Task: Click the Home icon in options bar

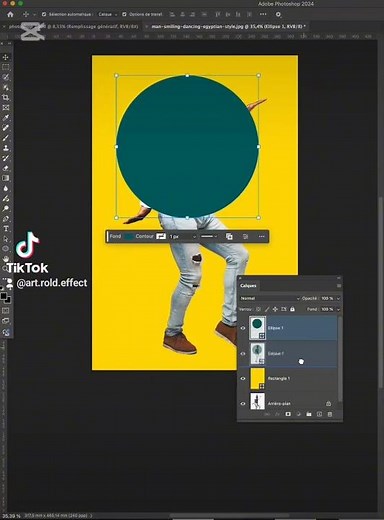Action: click(10, 14)
